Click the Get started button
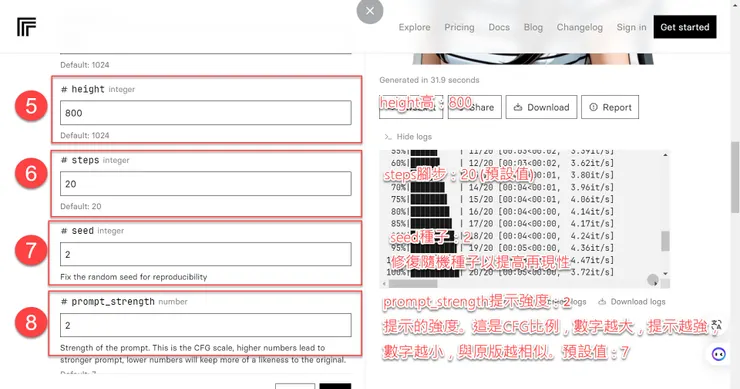Viewport: 740px width, 389px height. tap(685, 27)
